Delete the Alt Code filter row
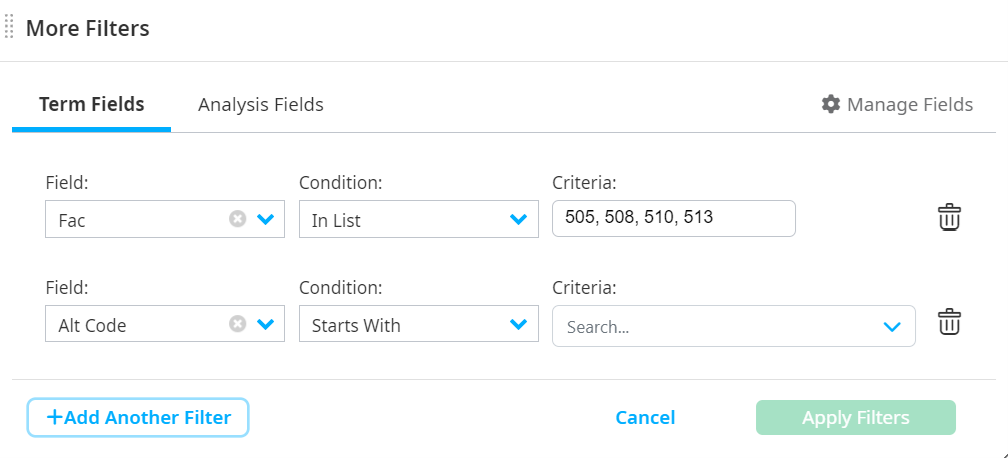The width and height of the screenshot is (1008, 458). (949, 322)
